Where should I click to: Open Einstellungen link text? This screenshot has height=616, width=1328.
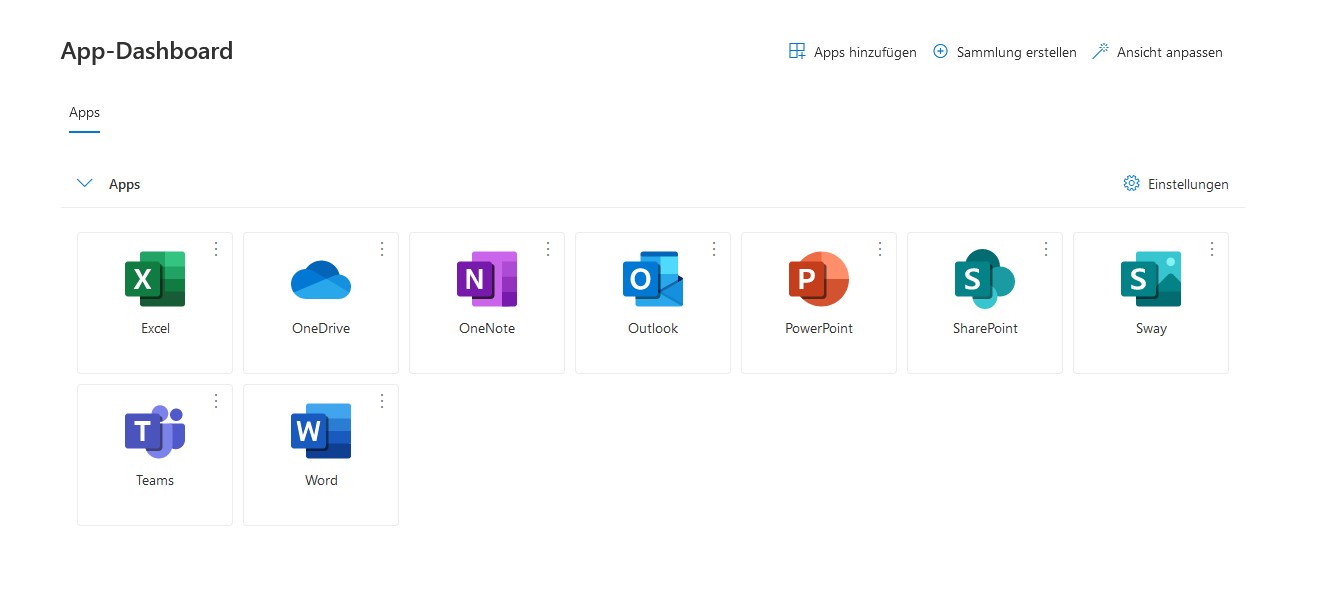pyautogui.click(x=1188, y=184)
